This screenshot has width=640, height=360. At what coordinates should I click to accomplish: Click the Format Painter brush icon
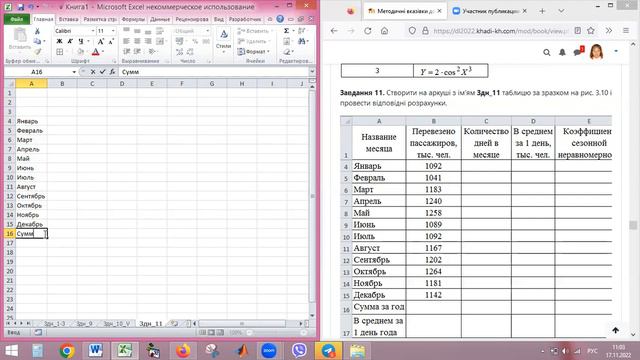[38, 51]
